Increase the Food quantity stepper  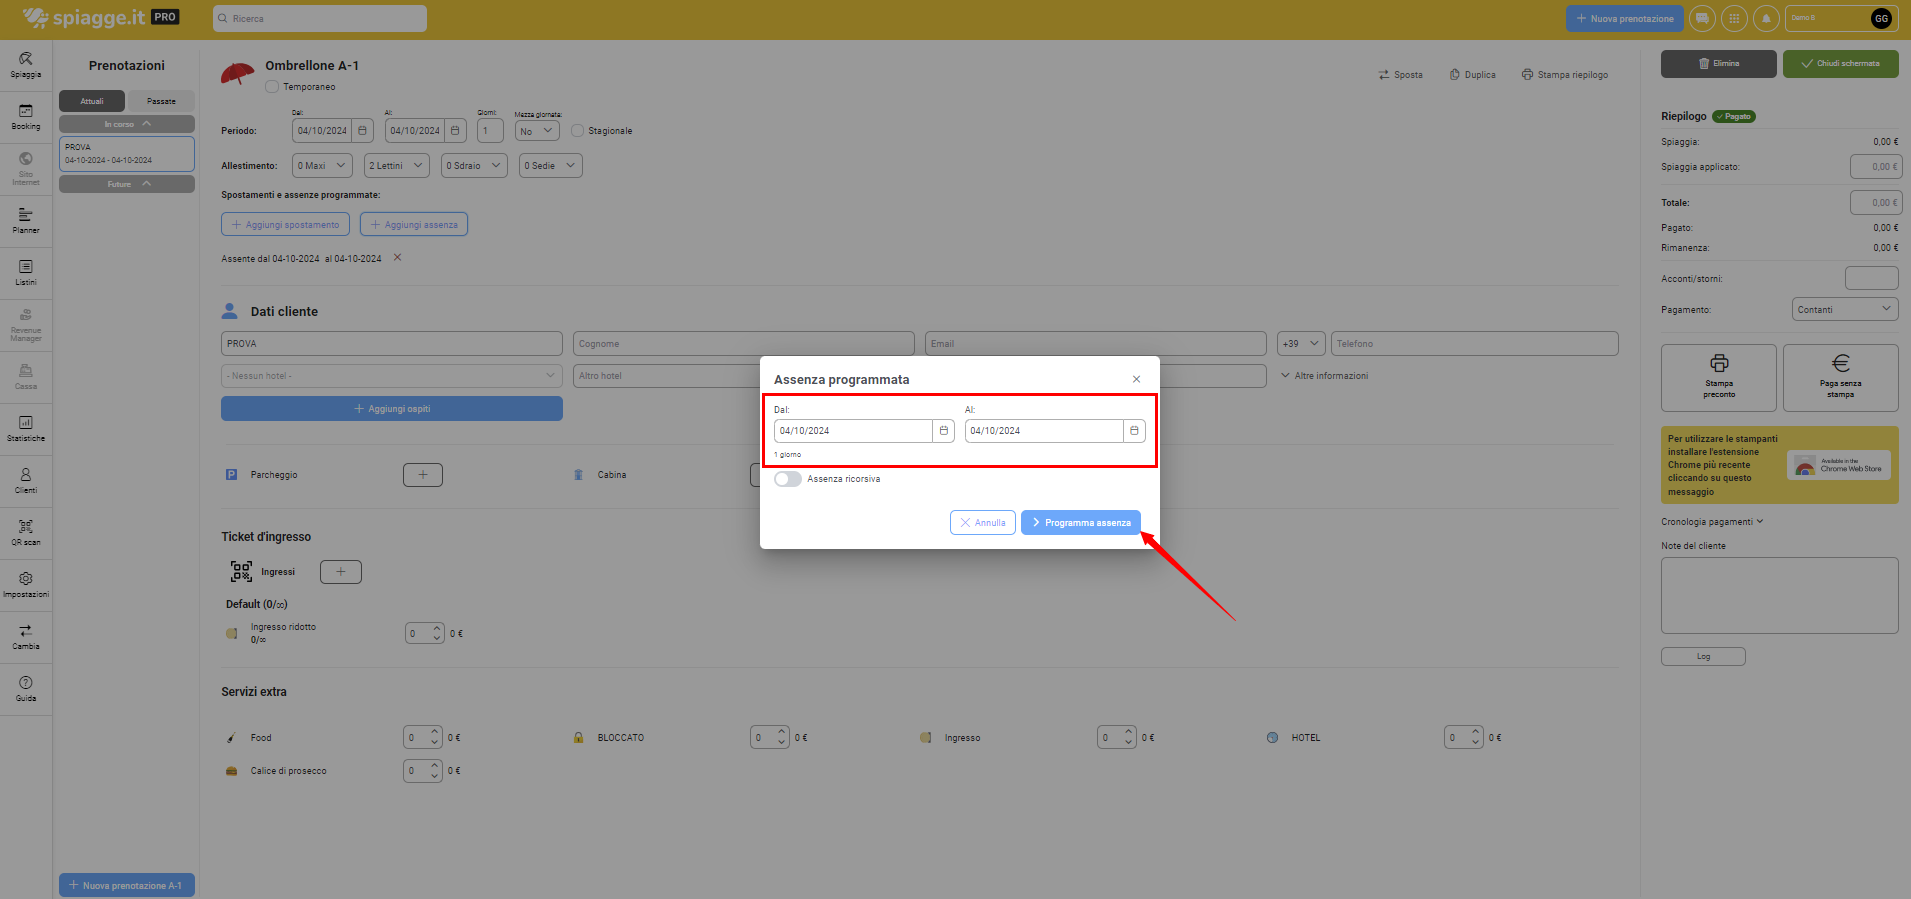(x=435, y=732)
